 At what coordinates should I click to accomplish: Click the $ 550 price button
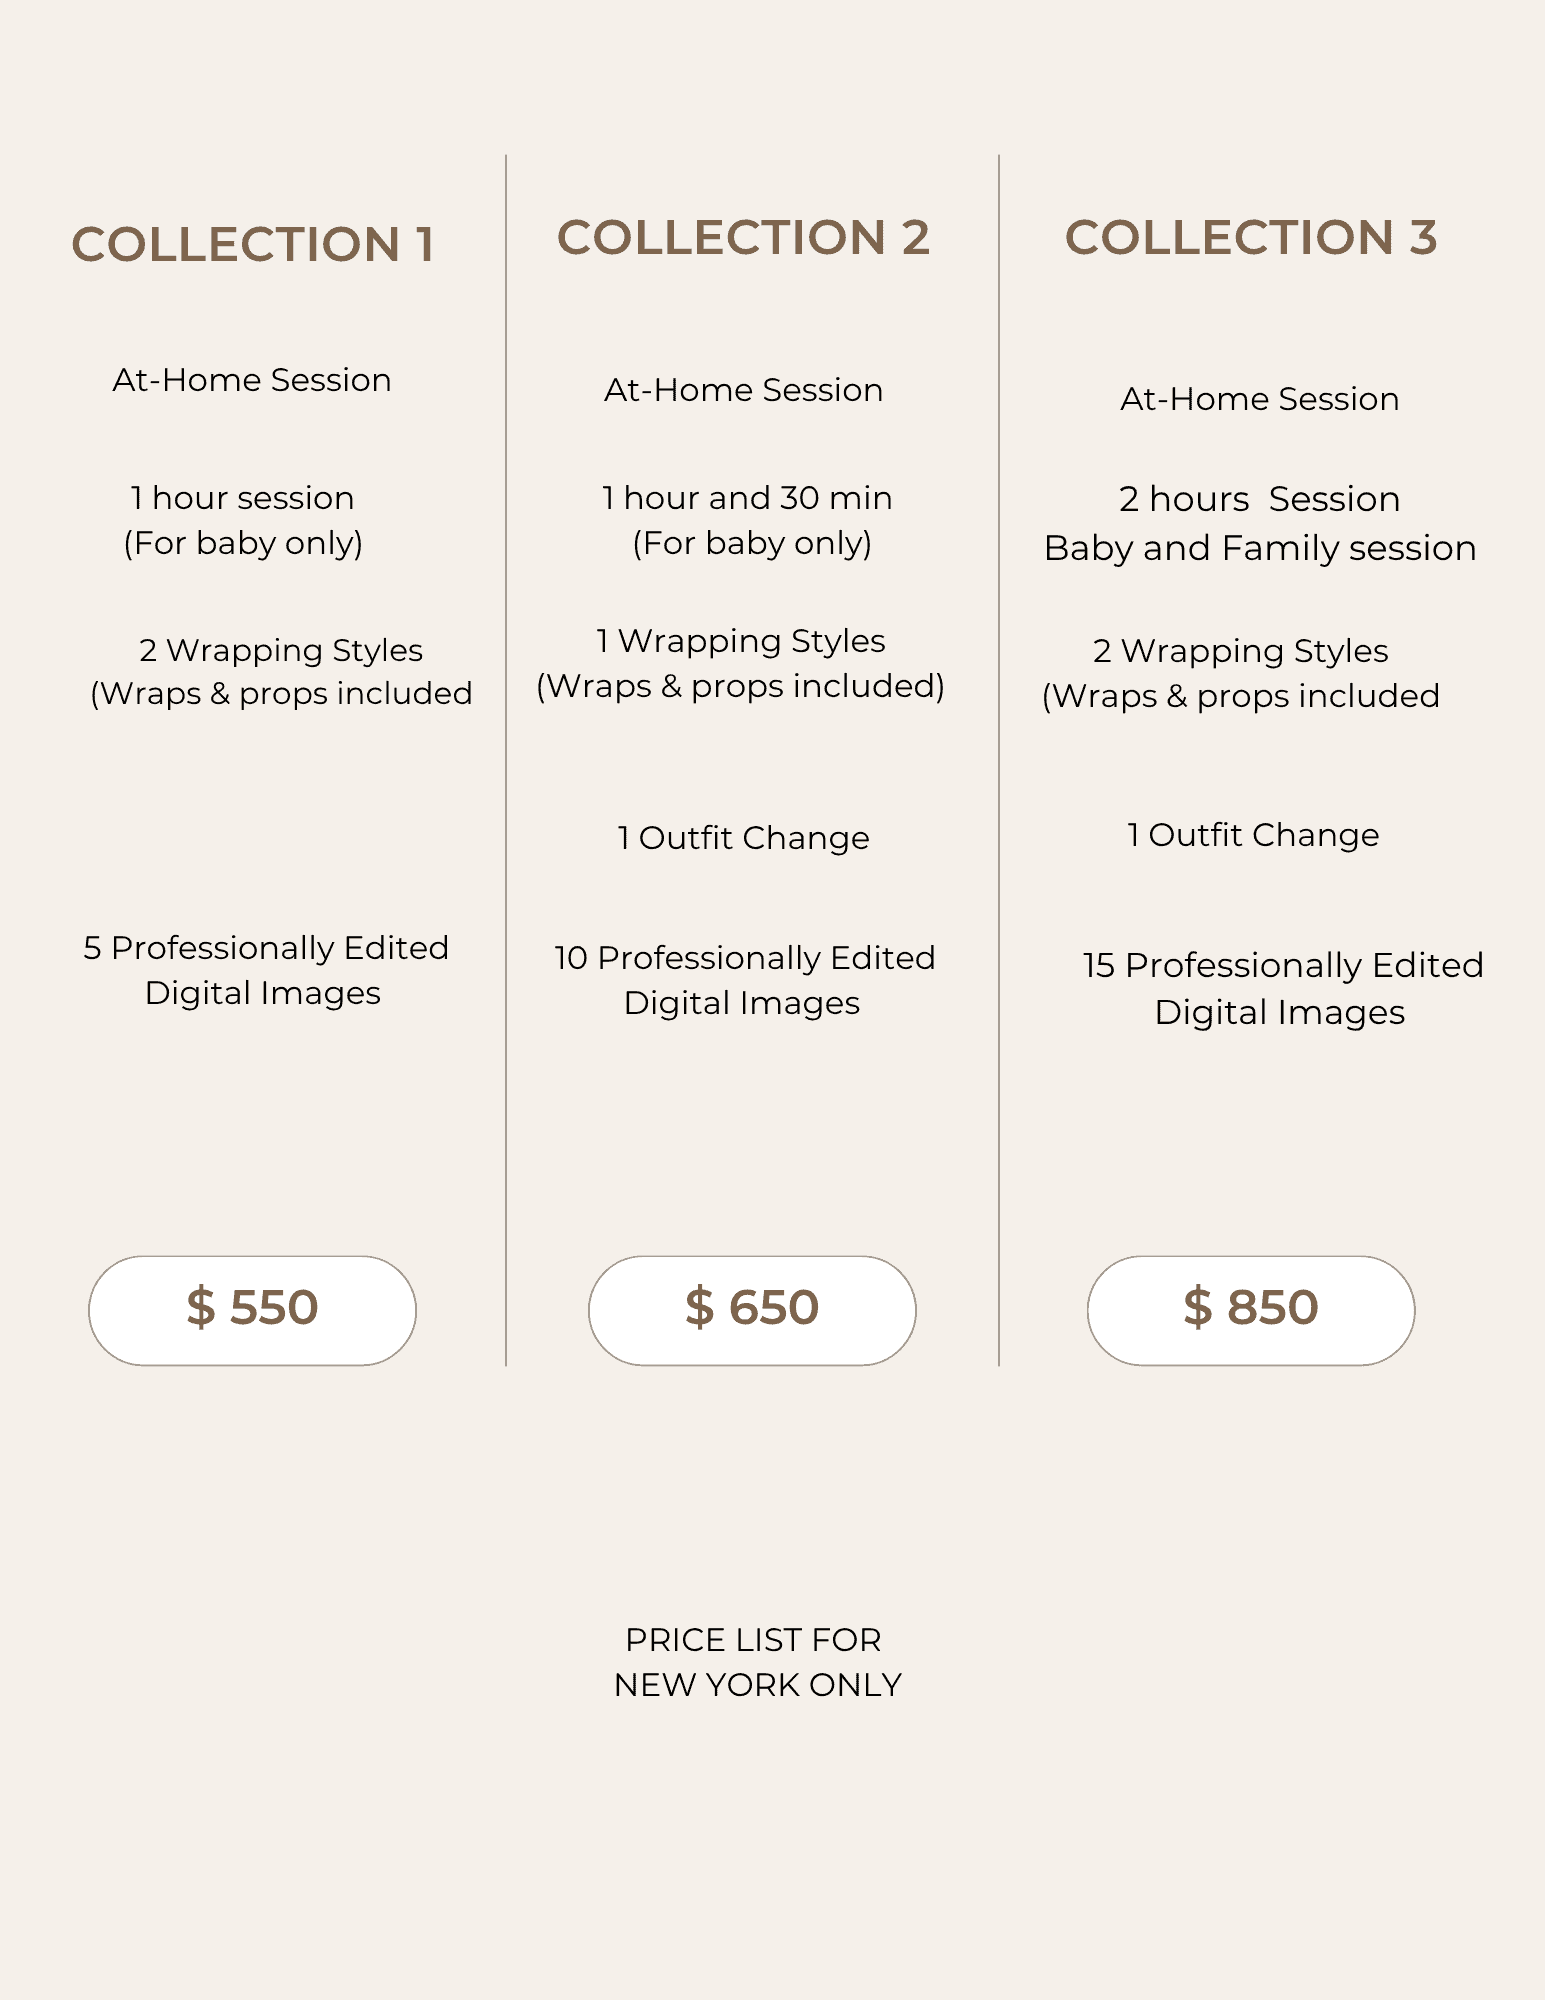(252, 1310)
